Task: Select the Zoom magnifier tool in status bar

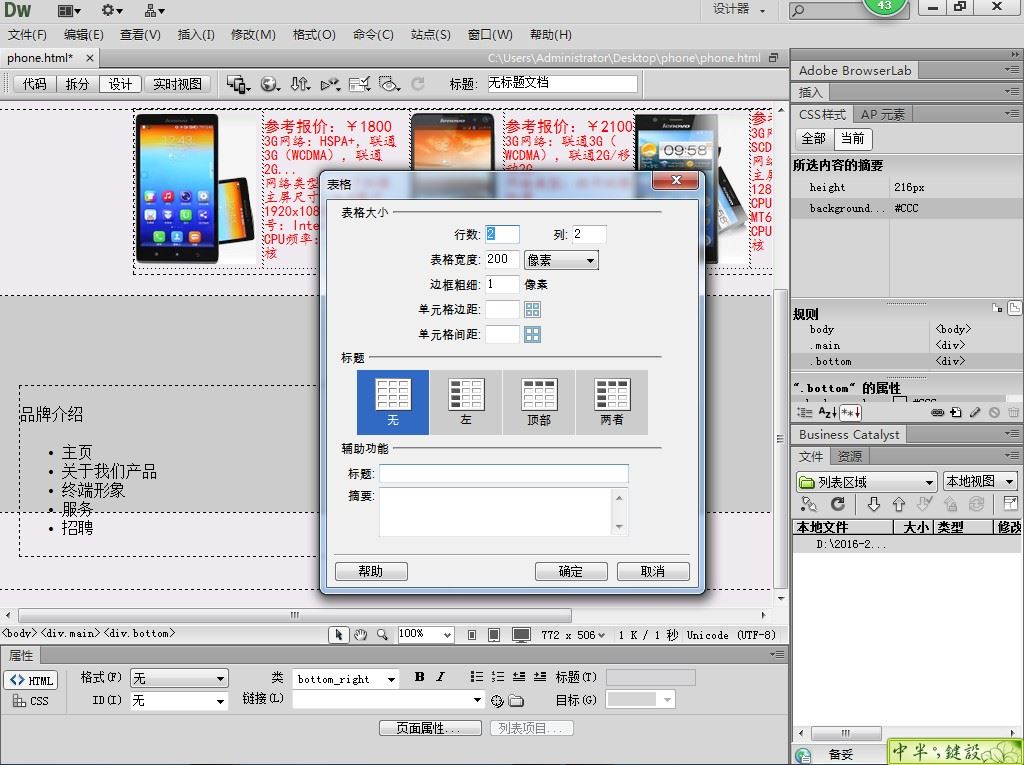Action: pyautogui.click(x=381, y=634)
